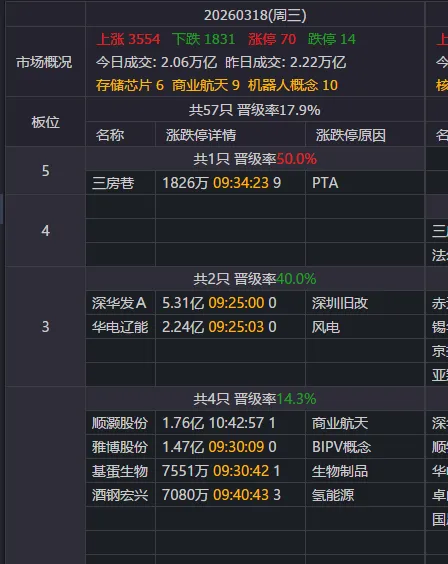
Task: Click the 涨停 70 count
Action: (272, 39)
